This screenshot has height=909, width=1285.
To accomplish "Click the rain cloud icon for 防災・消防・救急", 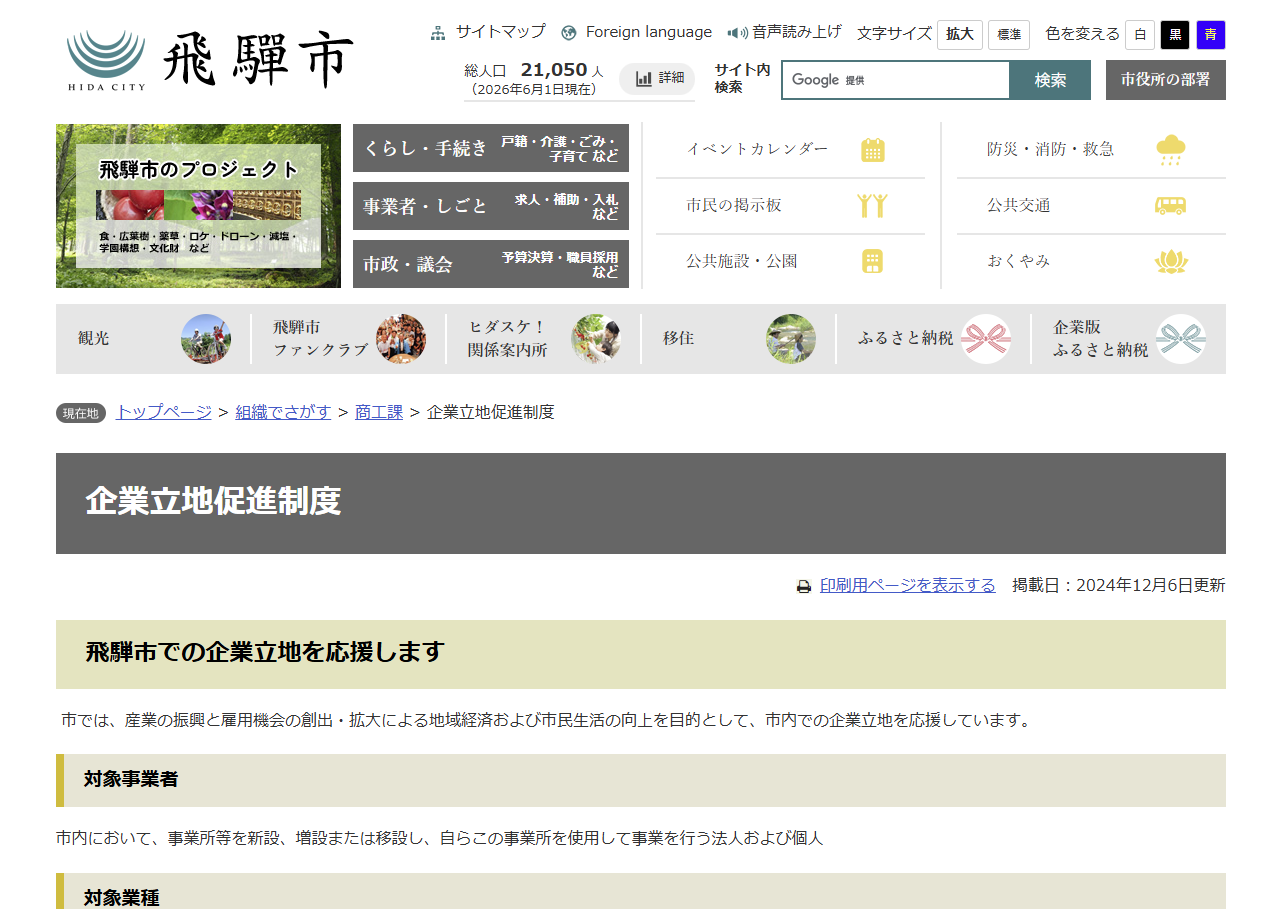I will 1171,150.
